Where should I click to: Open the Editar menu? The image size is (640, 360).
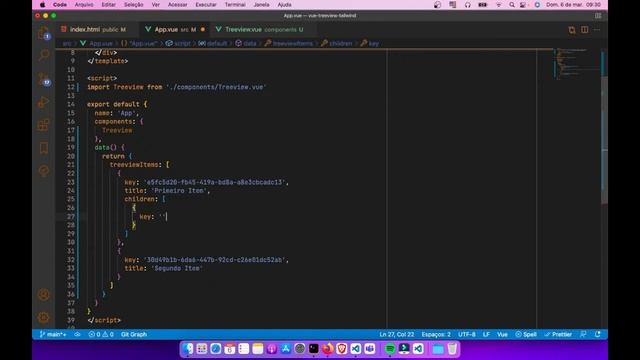(109, 5)
